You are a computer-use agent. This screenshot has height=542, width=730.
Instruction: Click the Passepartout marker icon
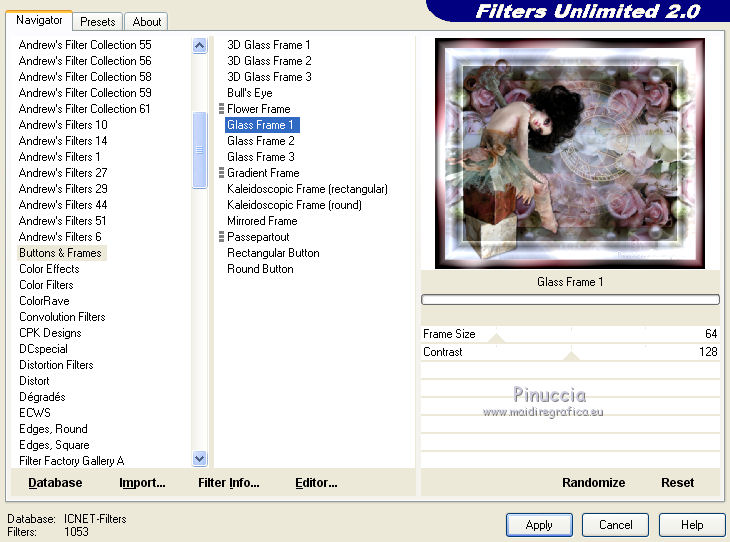pos(222,237)
